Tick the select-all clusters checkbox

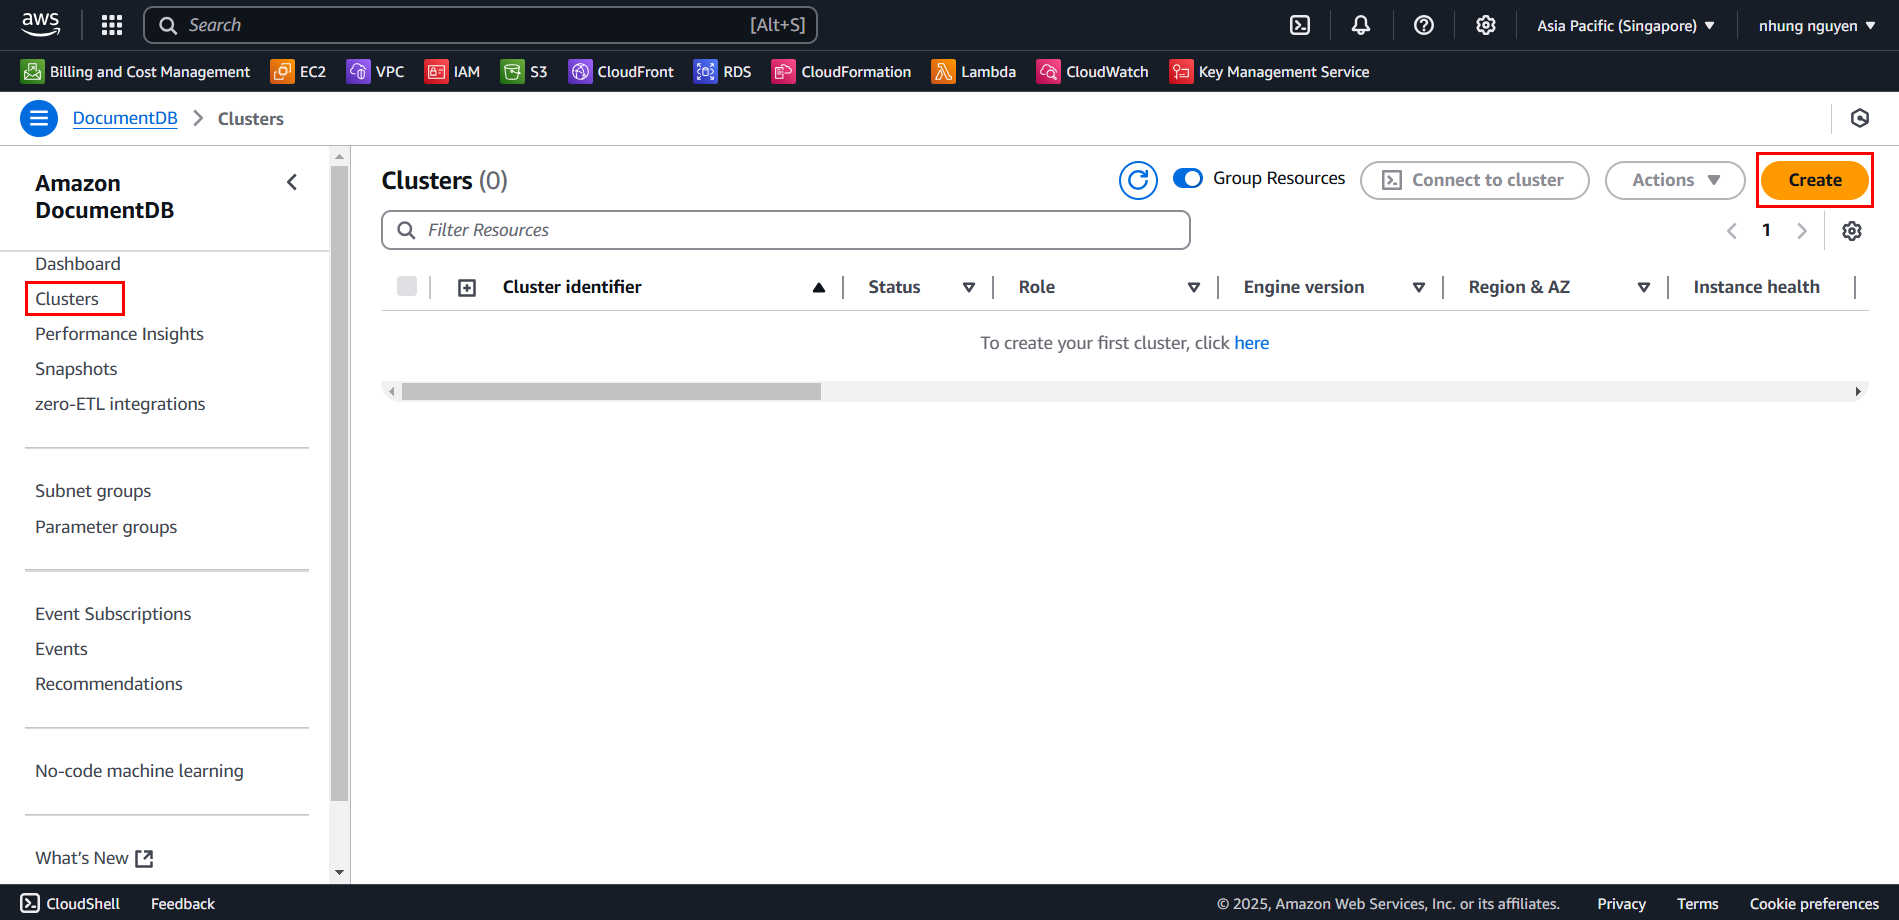coord(407,286)
